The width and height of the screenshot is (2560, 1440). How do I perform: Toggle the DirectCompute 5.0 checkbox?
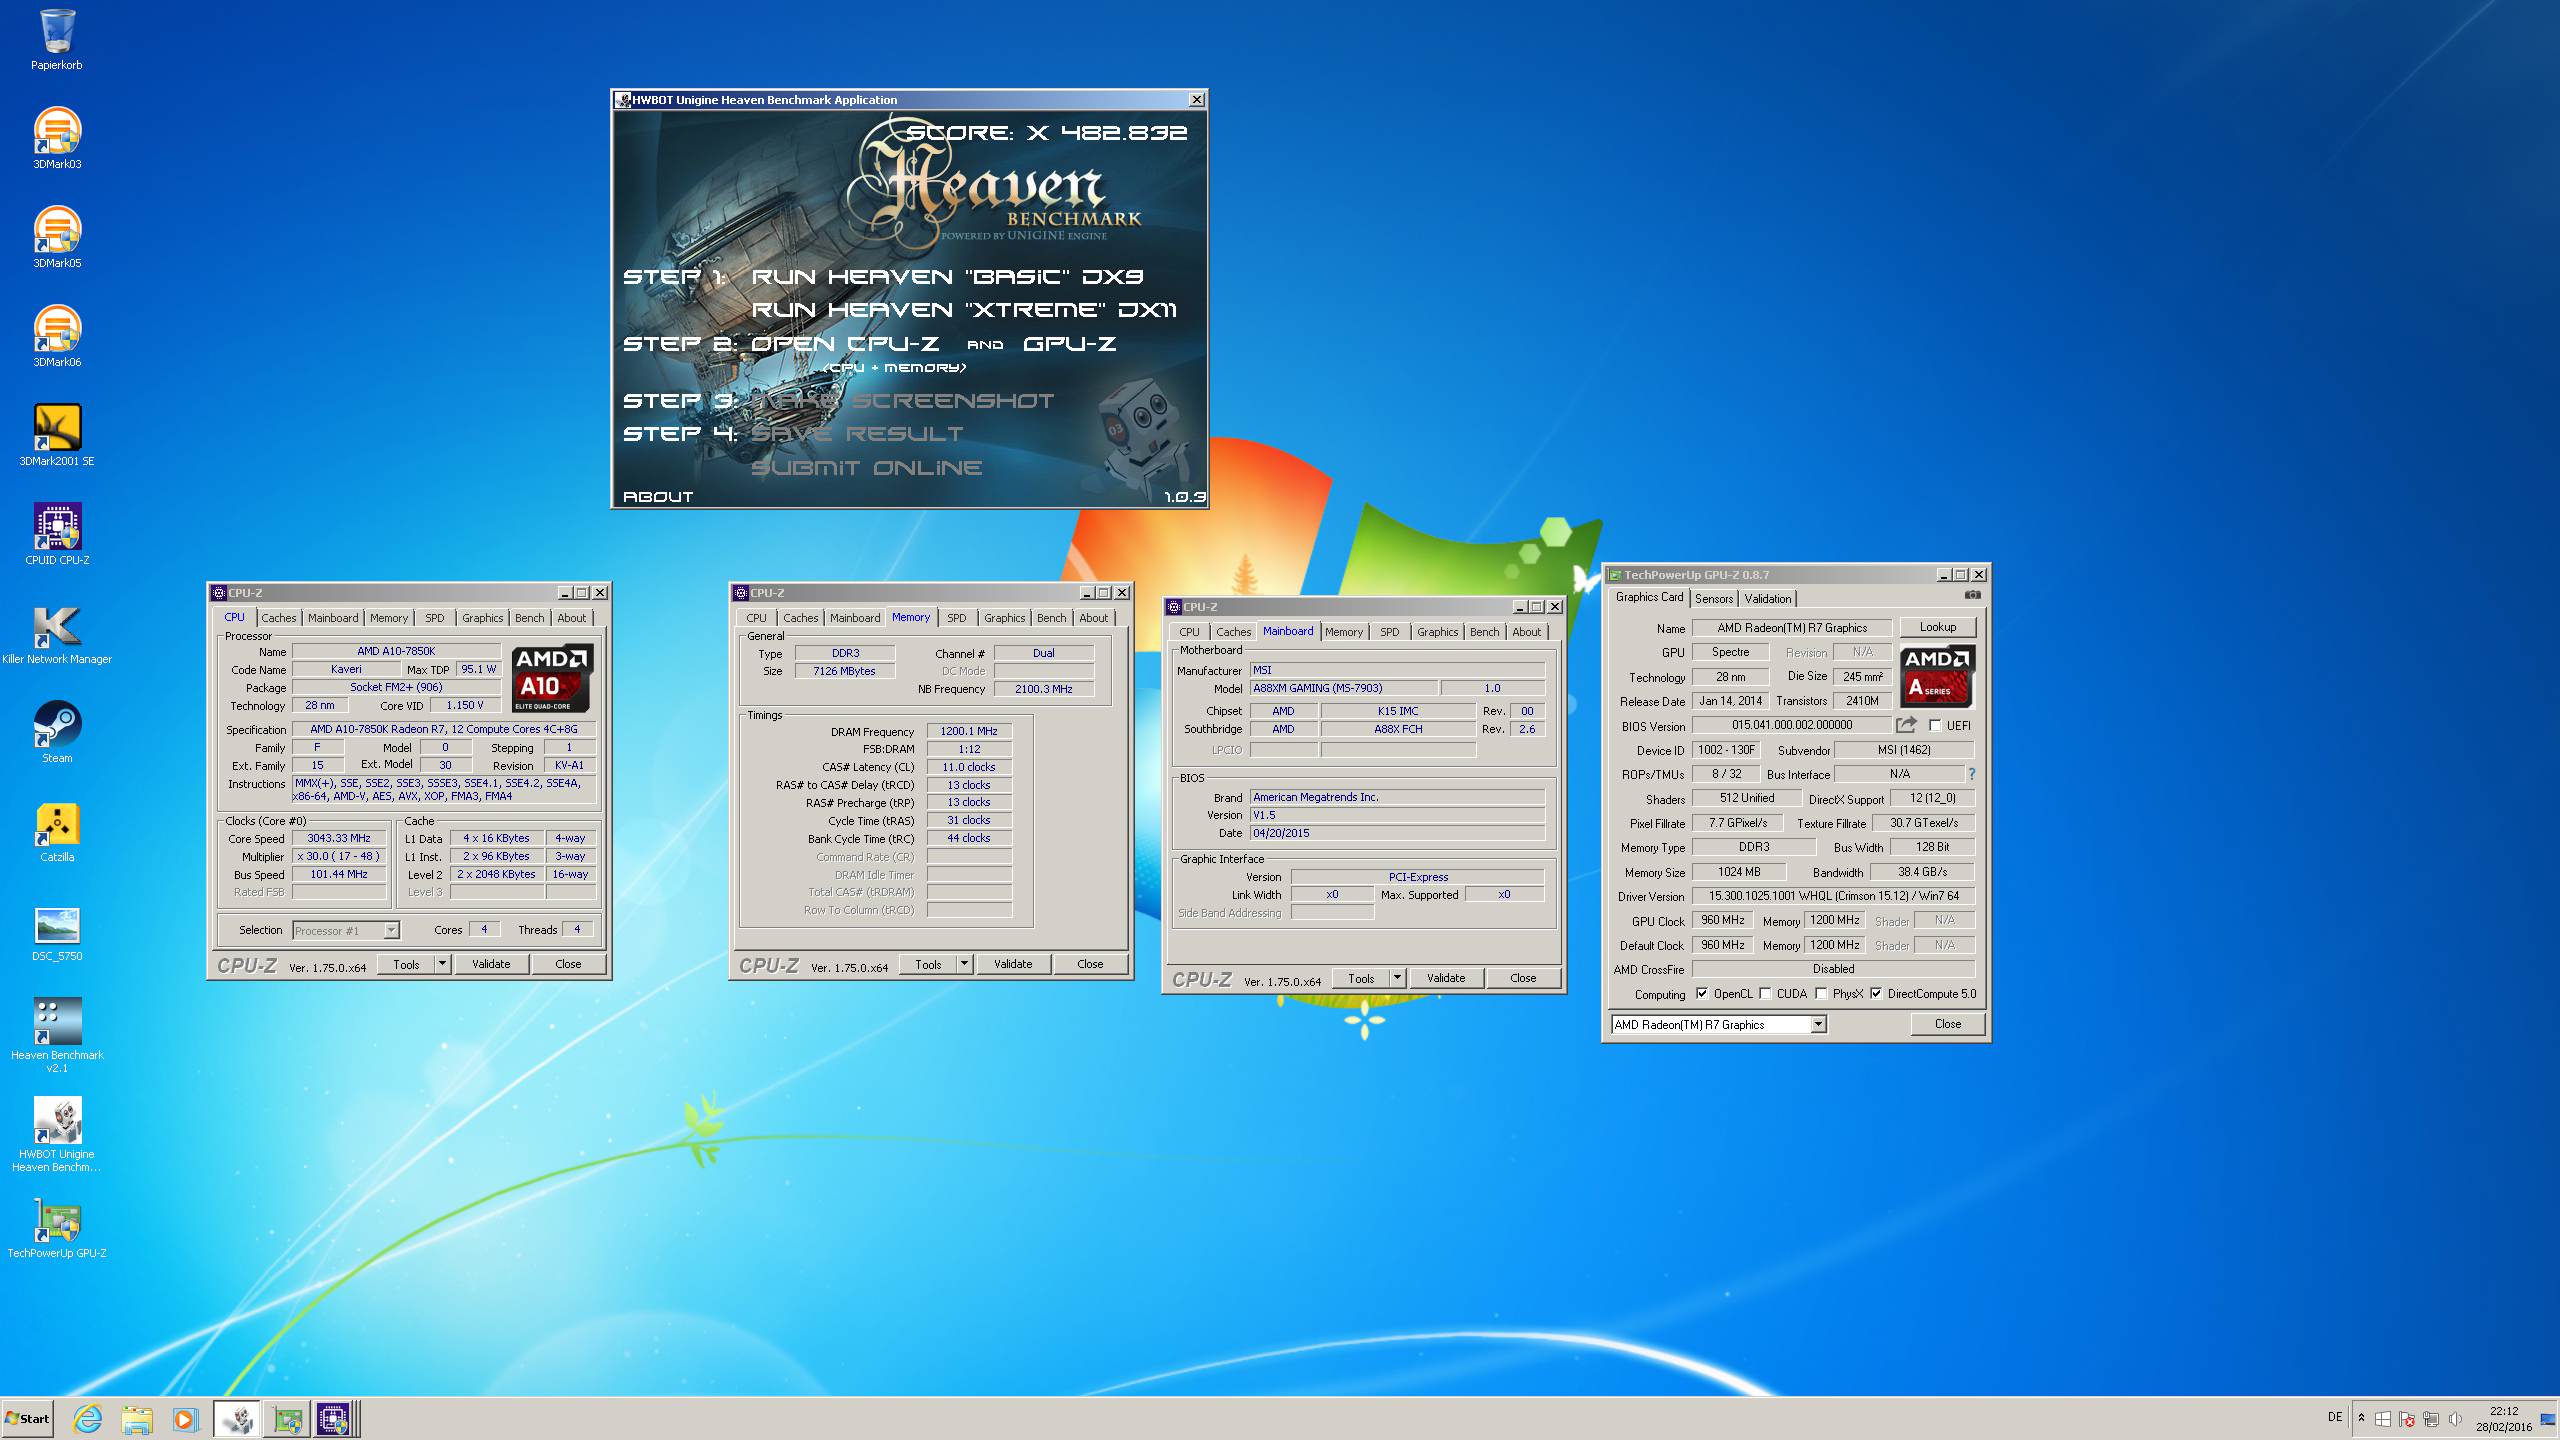(1876, 994)
